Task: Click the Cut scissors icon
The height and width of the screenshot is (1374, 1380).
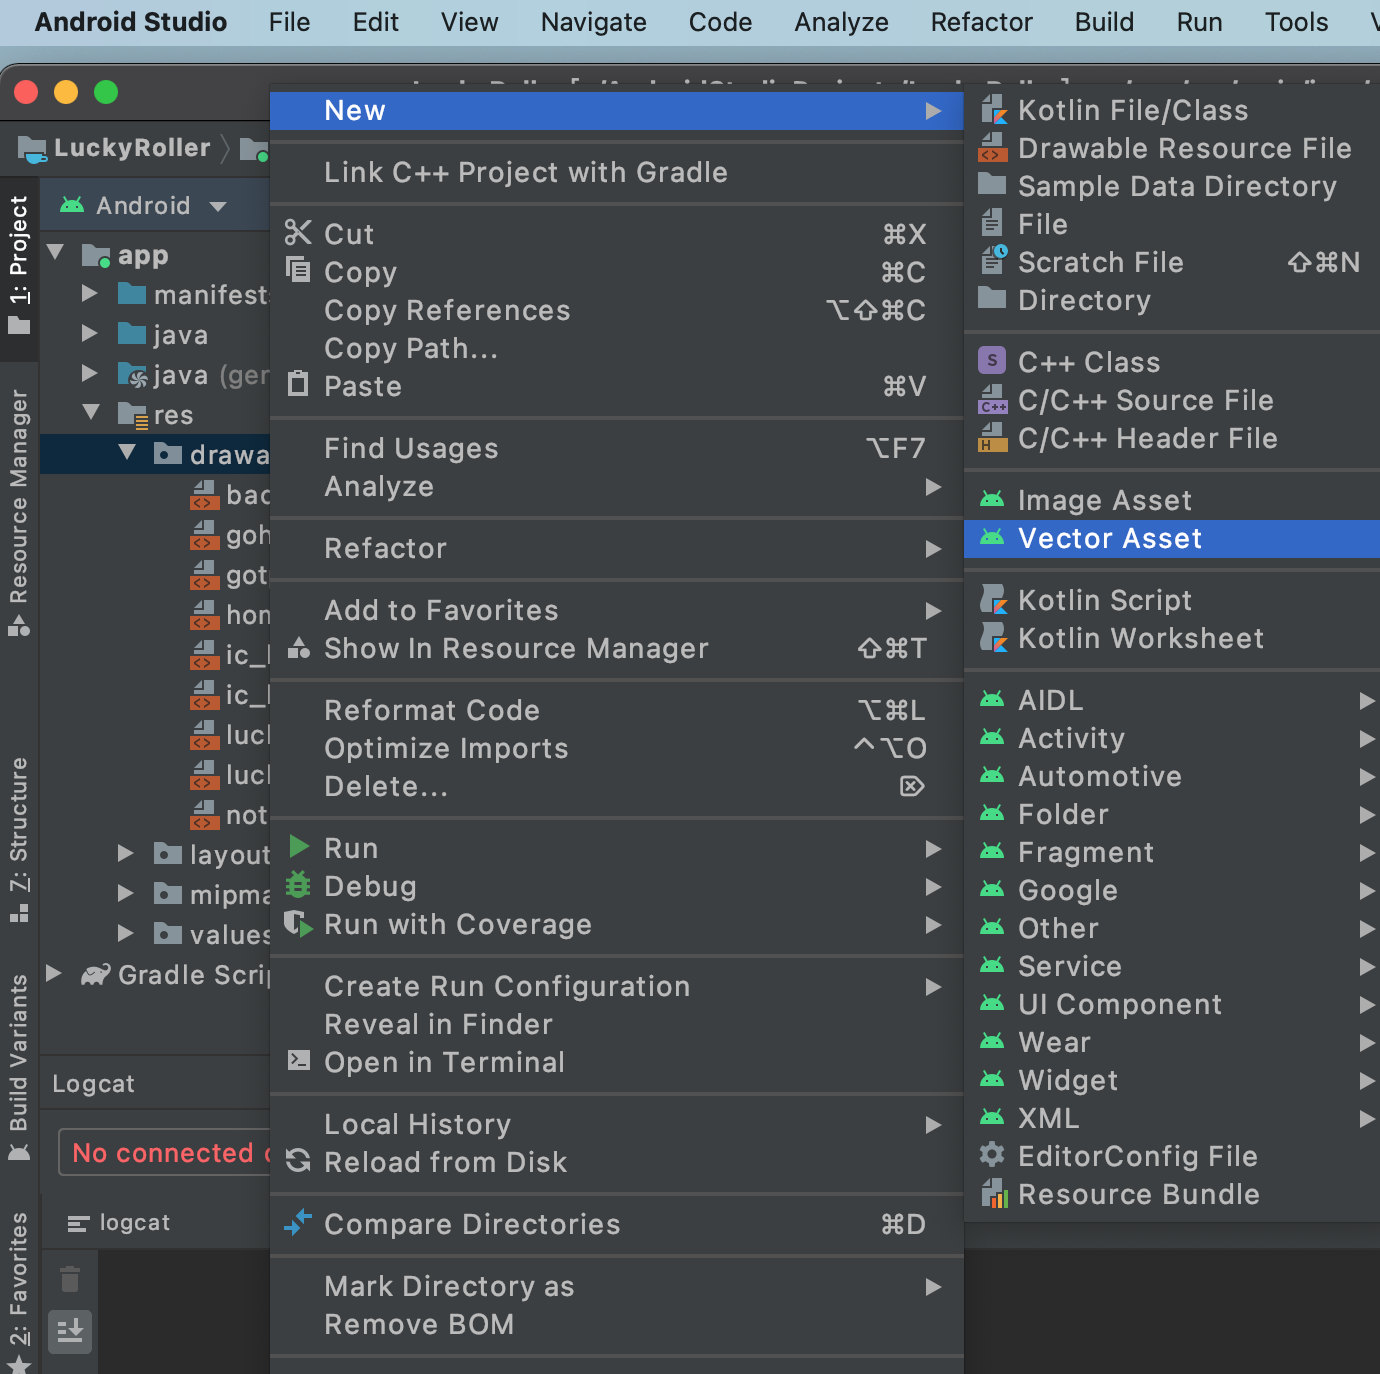Action: pyautogui.click(x=298, y=233)
